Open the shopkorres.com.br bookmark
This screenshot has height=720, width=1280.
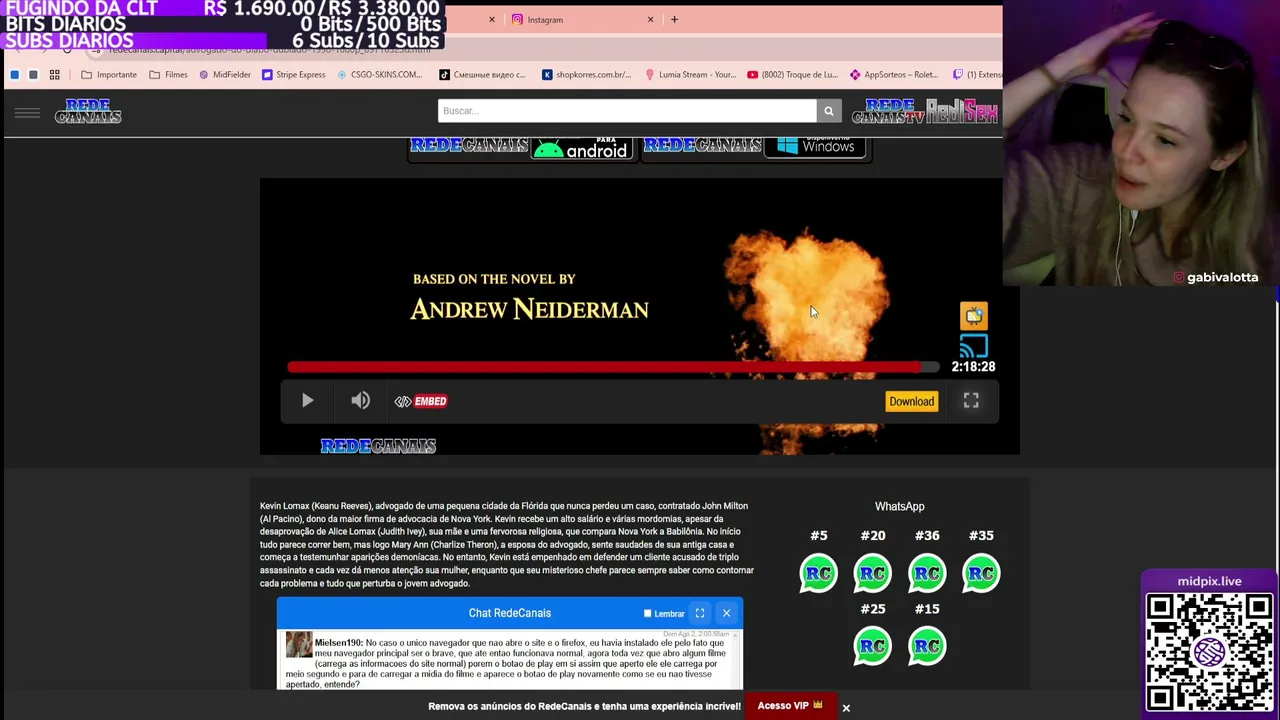point(586,75)
